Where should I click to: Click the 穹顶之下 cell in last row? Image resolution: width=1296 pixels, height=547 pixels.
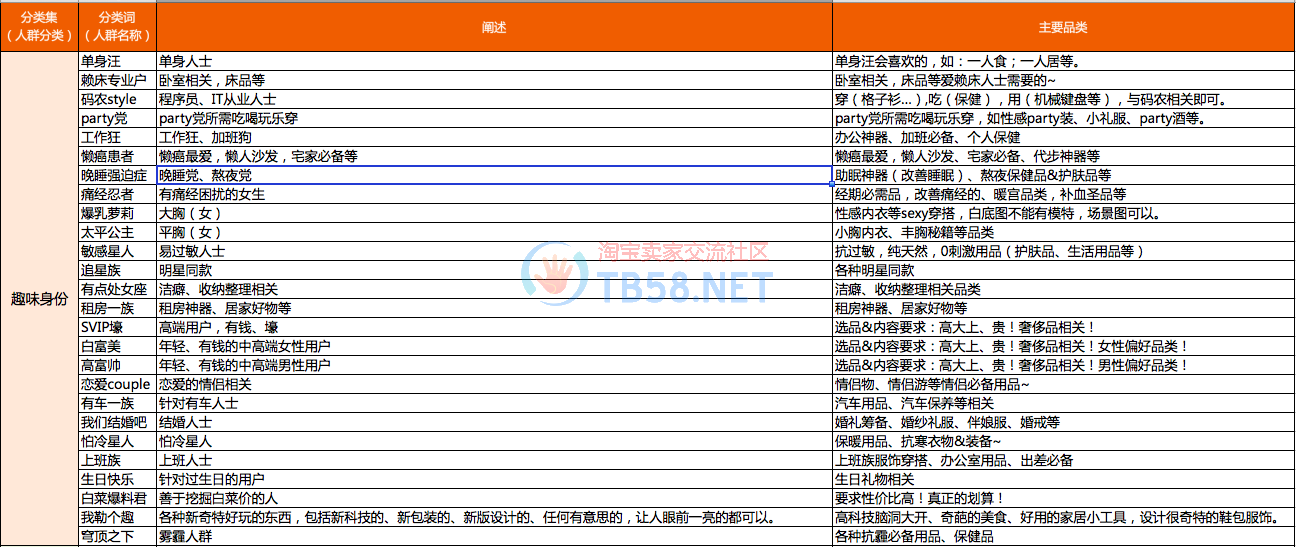tap(106, 537)
